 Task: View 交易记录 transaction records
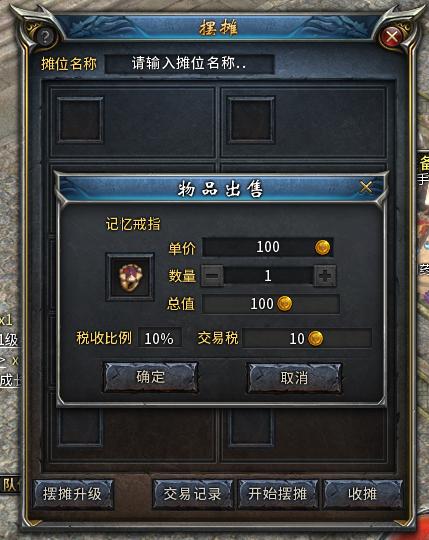(x=192, y=495)
